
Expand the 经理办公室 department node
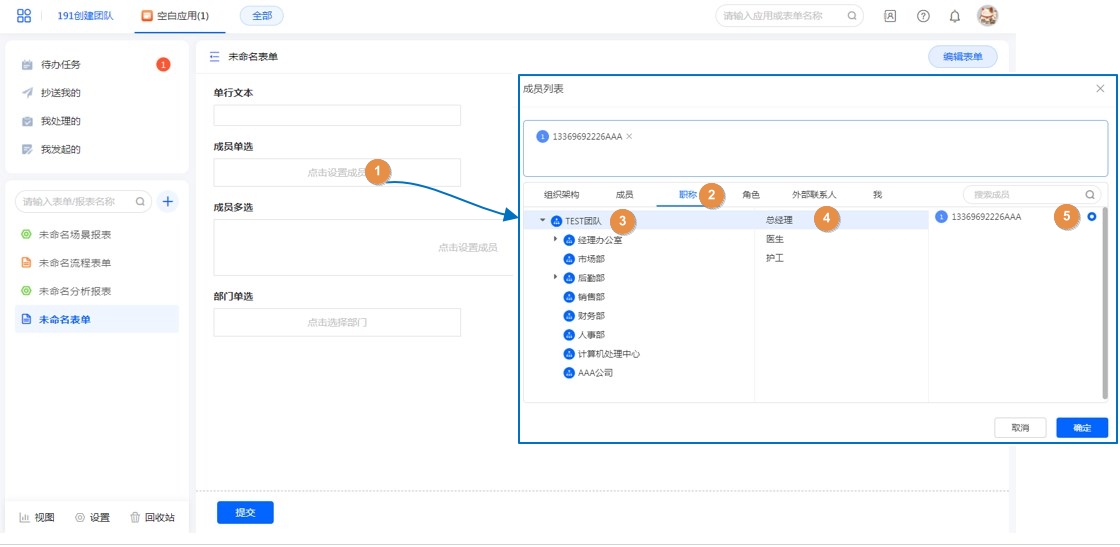pos(555,240)
